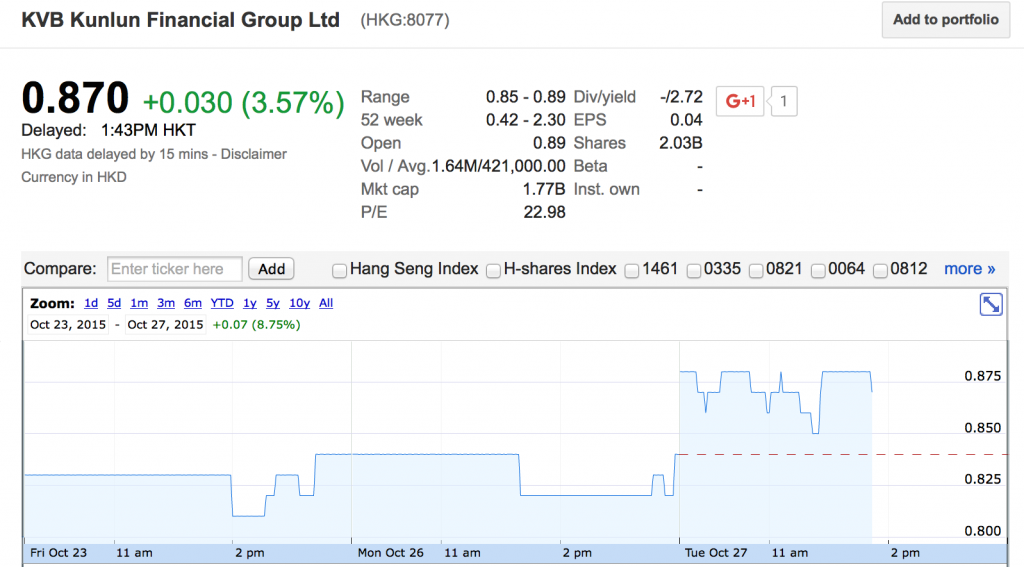1024x567 pixels.
Task: Click the Div/yield value -/2.72
Action: click(x=682, y=97)
